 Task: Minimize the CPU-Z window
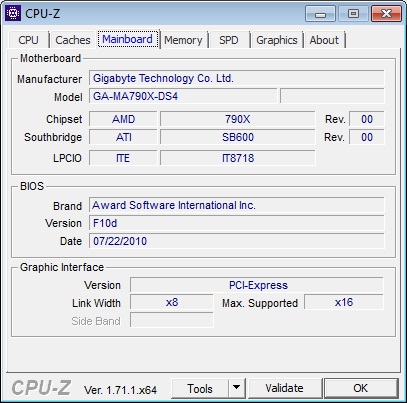(320, 13)
